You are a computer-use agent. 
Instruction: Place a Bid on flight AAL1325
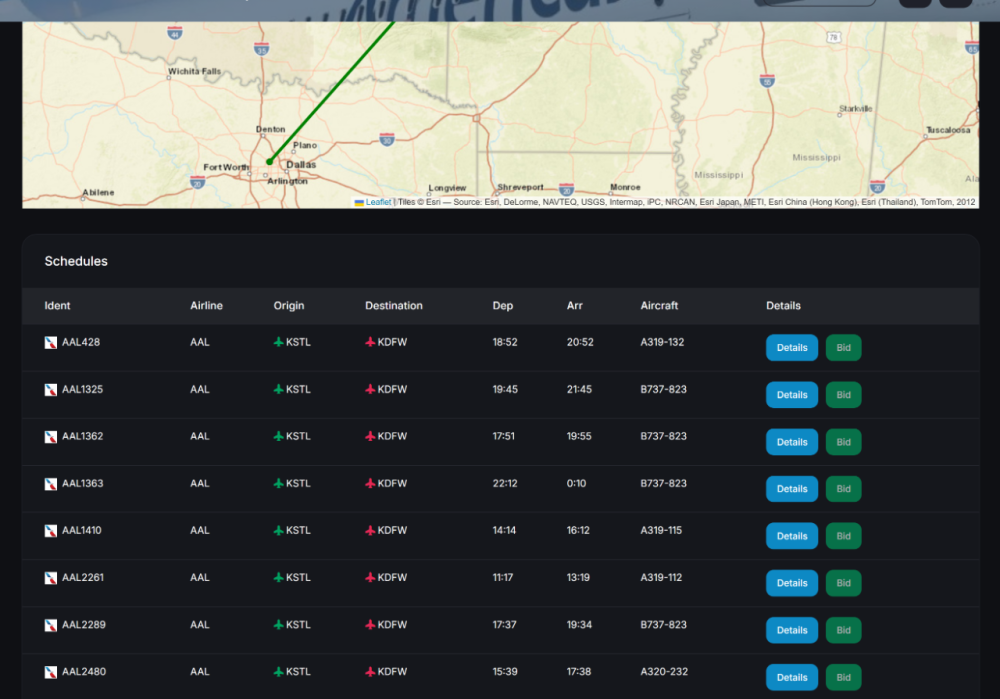[843, 395]
